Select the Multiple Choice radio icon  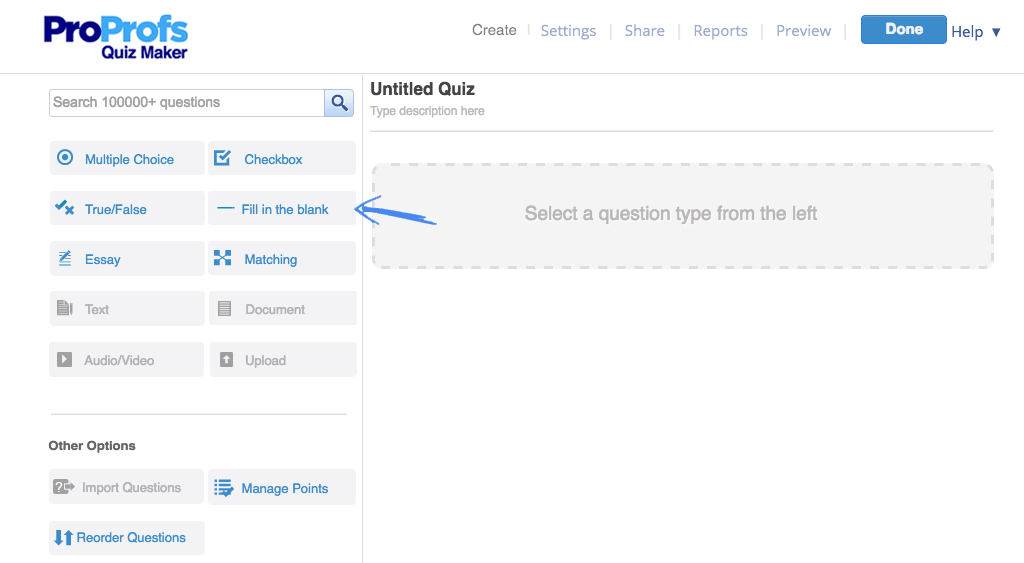tap(65, 157)
